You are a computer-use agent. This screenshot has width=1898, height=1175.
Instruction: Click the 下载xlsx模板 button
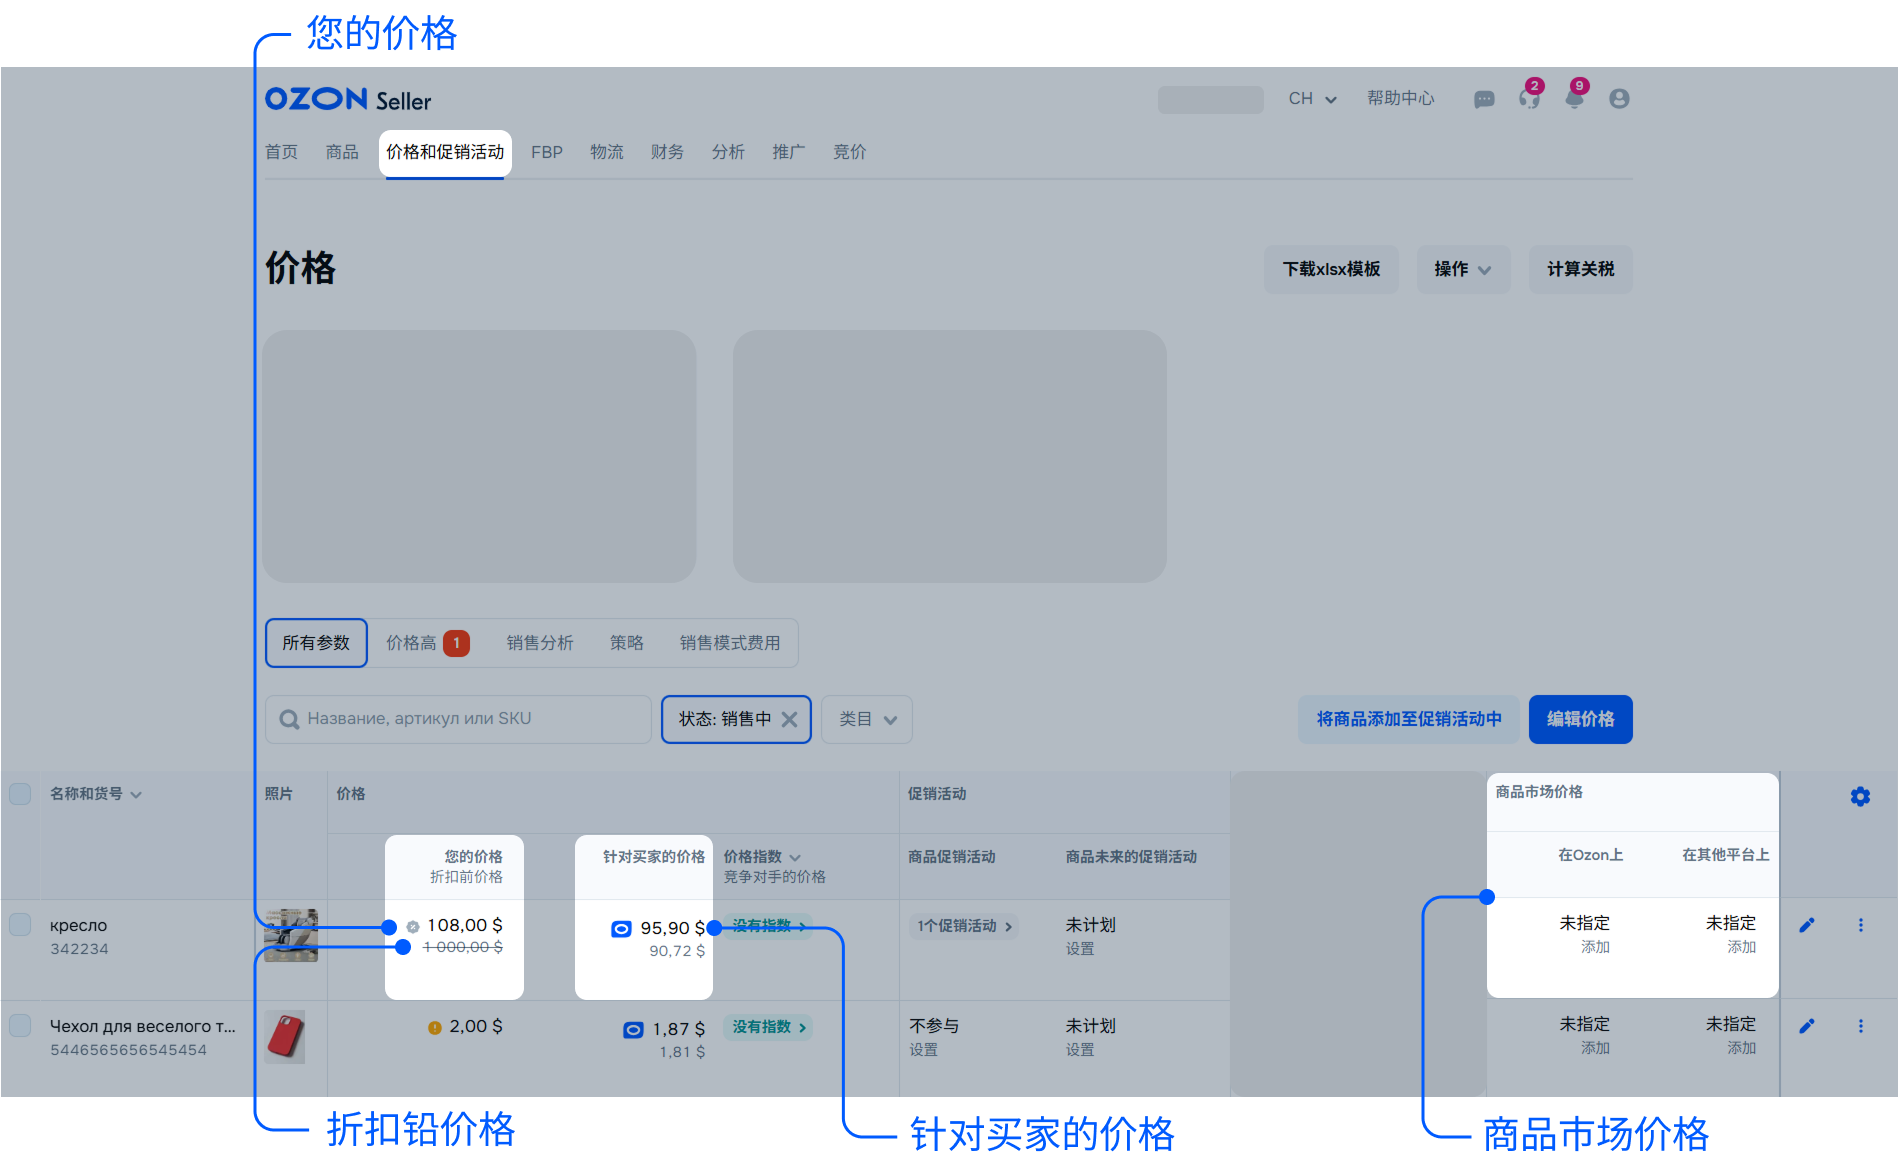(x=1331, y=269)
